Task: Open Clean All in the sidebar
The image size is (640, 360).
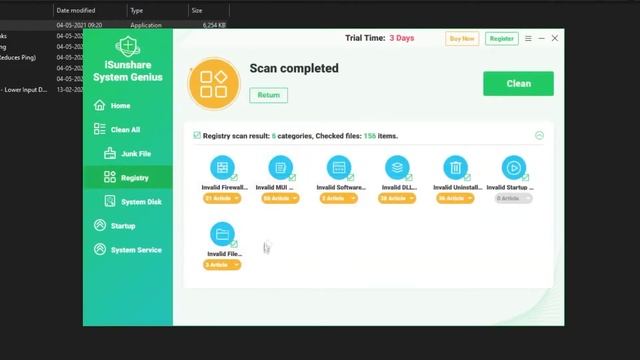Action: (x=128, y=129)
